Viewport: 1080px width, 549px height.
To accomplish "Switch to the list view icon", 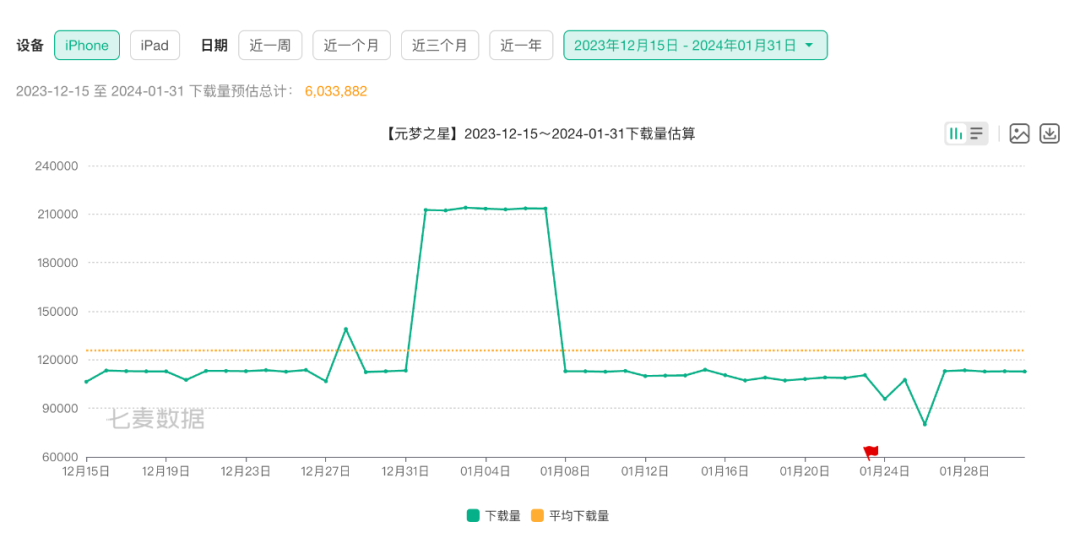I will click(977, 133).
